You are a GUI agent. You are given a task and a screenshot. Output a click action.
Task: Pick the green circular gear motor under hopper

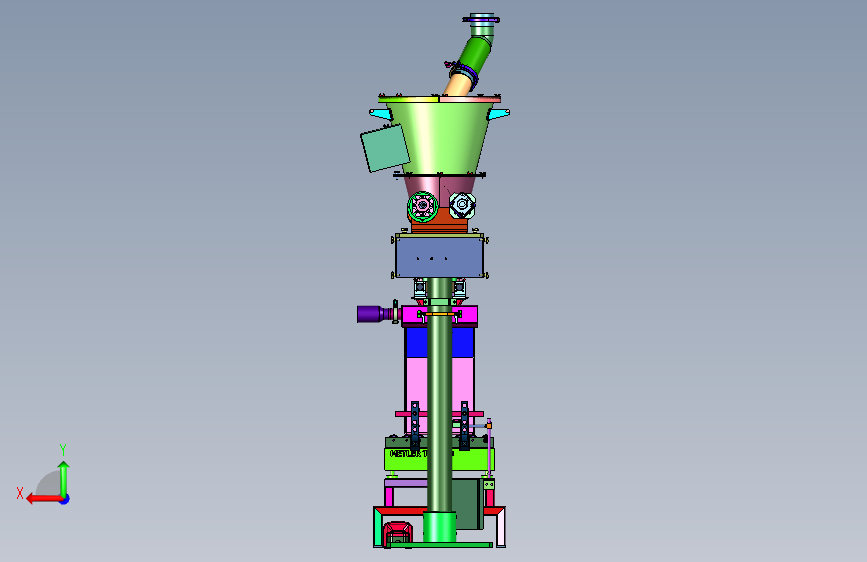click(x=423, y=206)
